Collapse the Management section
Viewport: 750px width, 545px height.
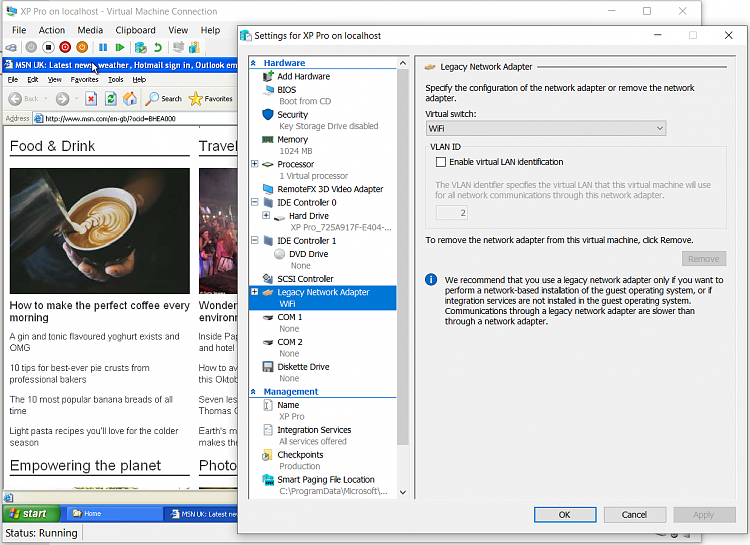[254, 392]
